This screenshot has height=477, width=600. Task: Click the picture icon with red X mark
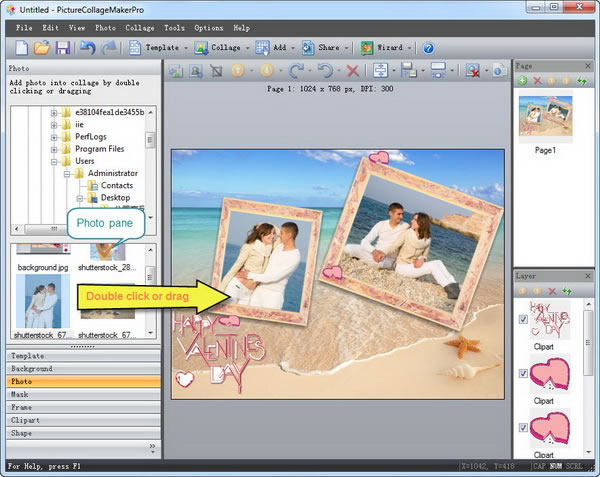tap(473, 71)
